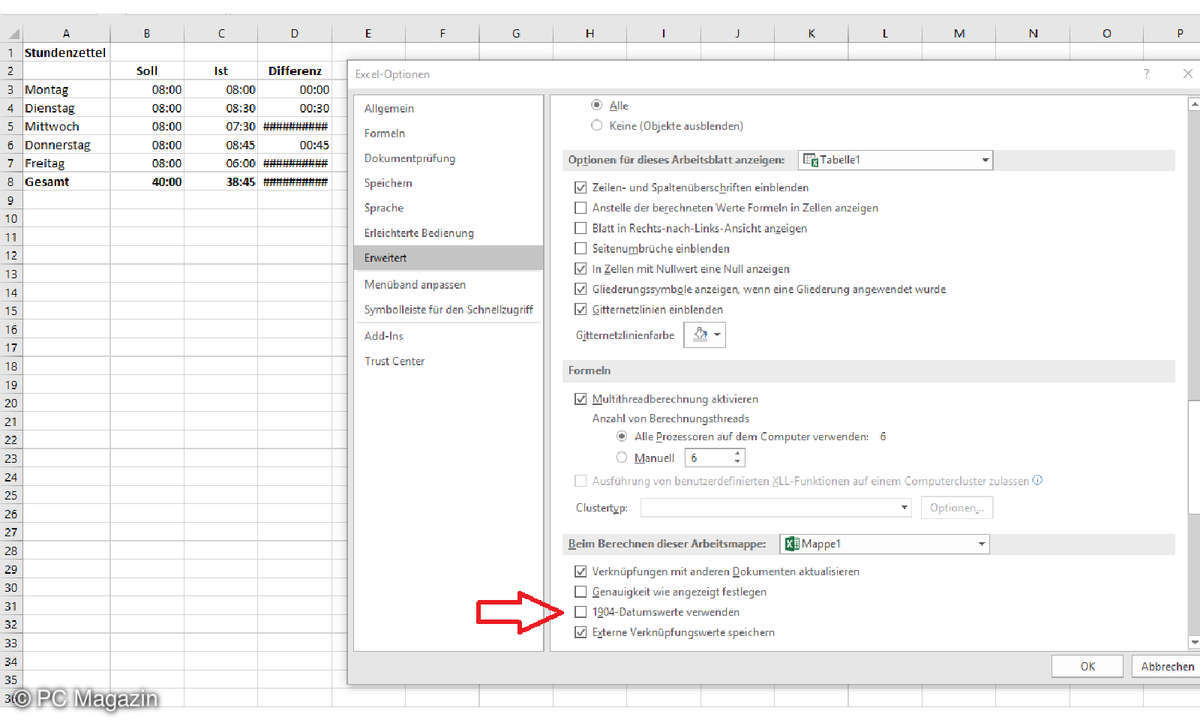Select the Gesamt cell
The width and height of the screenshot is (1200, 720).
(x=66, y=182)
